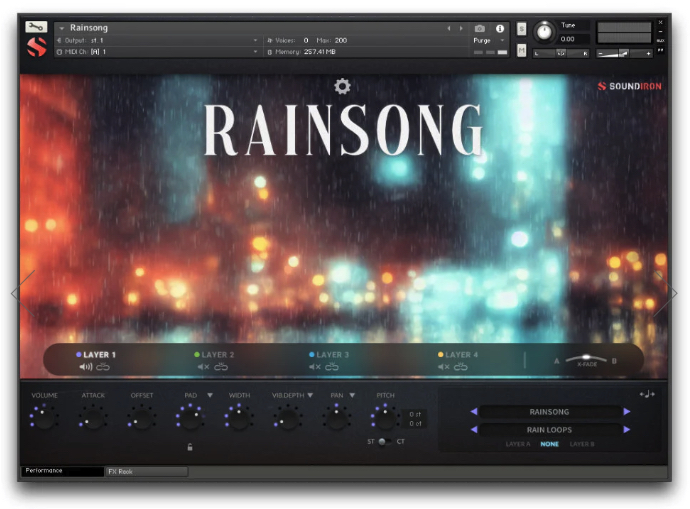The height and width of the screenshot is (509, 690).
Task: Click the WIDTH knob
Action: (x=239, y=417)
